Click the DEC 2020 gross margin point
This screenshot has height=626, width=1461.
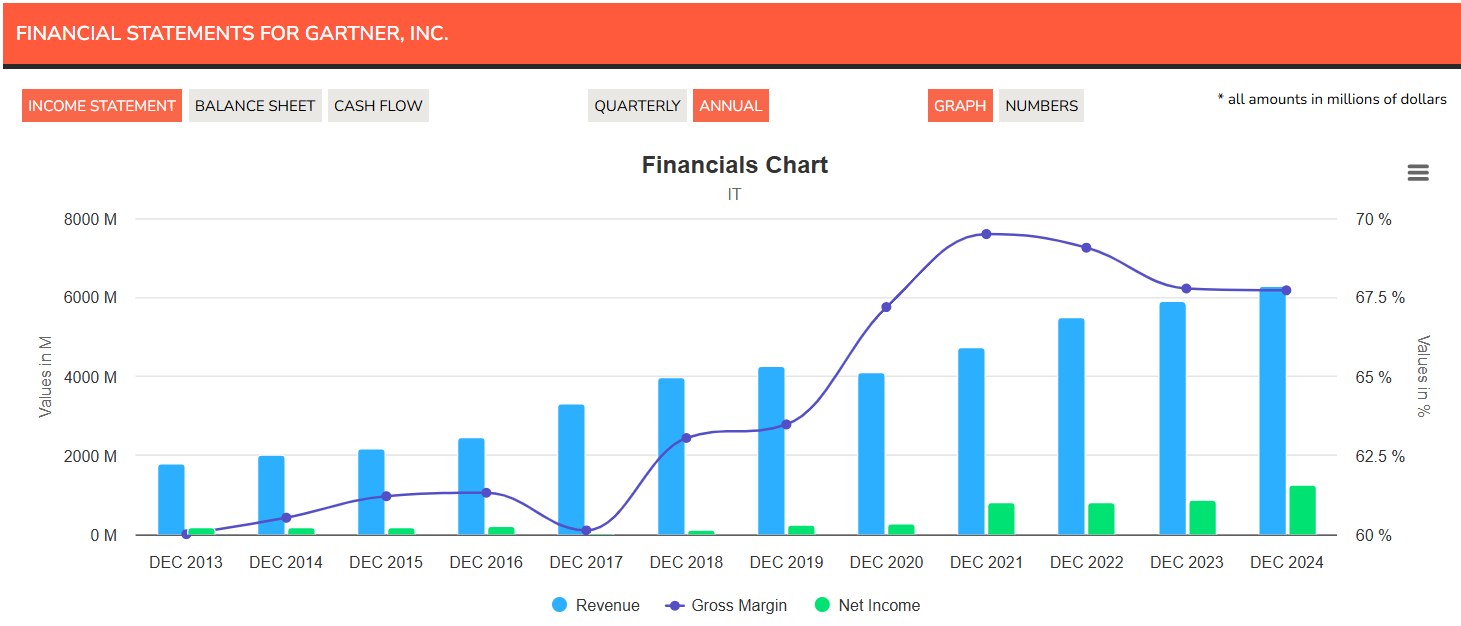click(x=886, y=307)
